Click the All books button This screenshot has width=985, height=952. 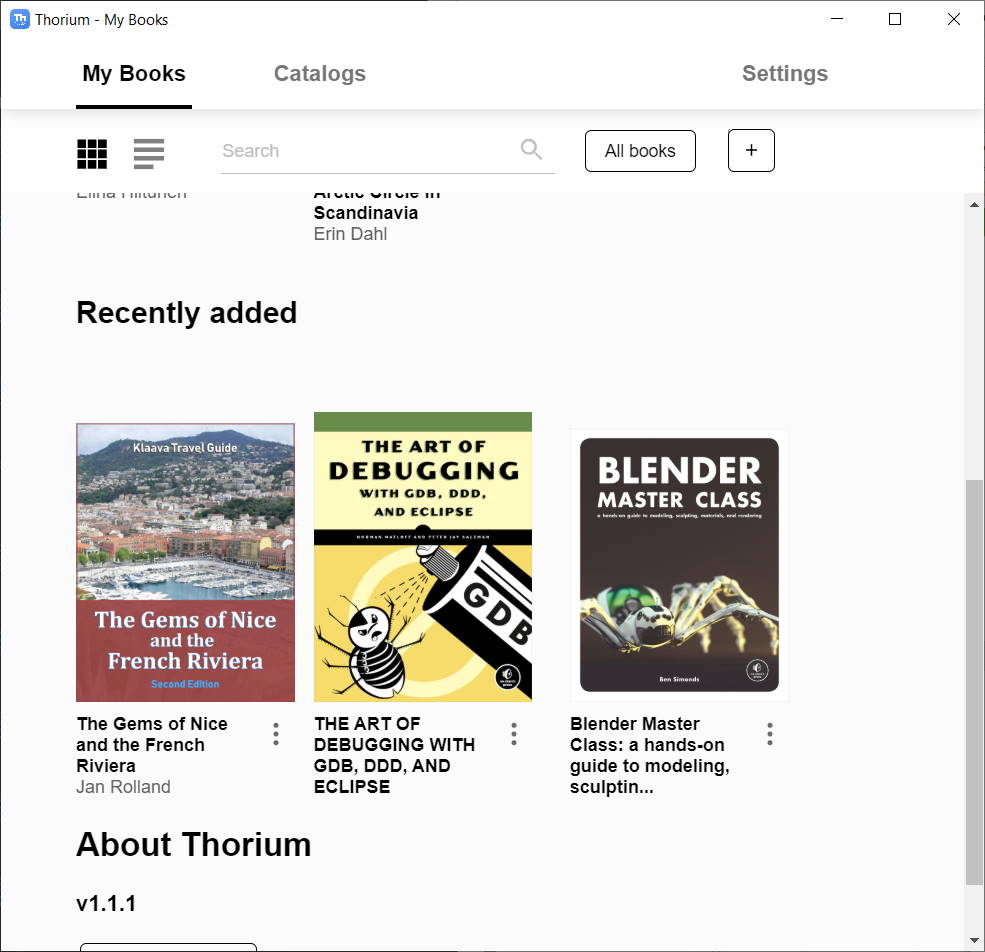640,151
